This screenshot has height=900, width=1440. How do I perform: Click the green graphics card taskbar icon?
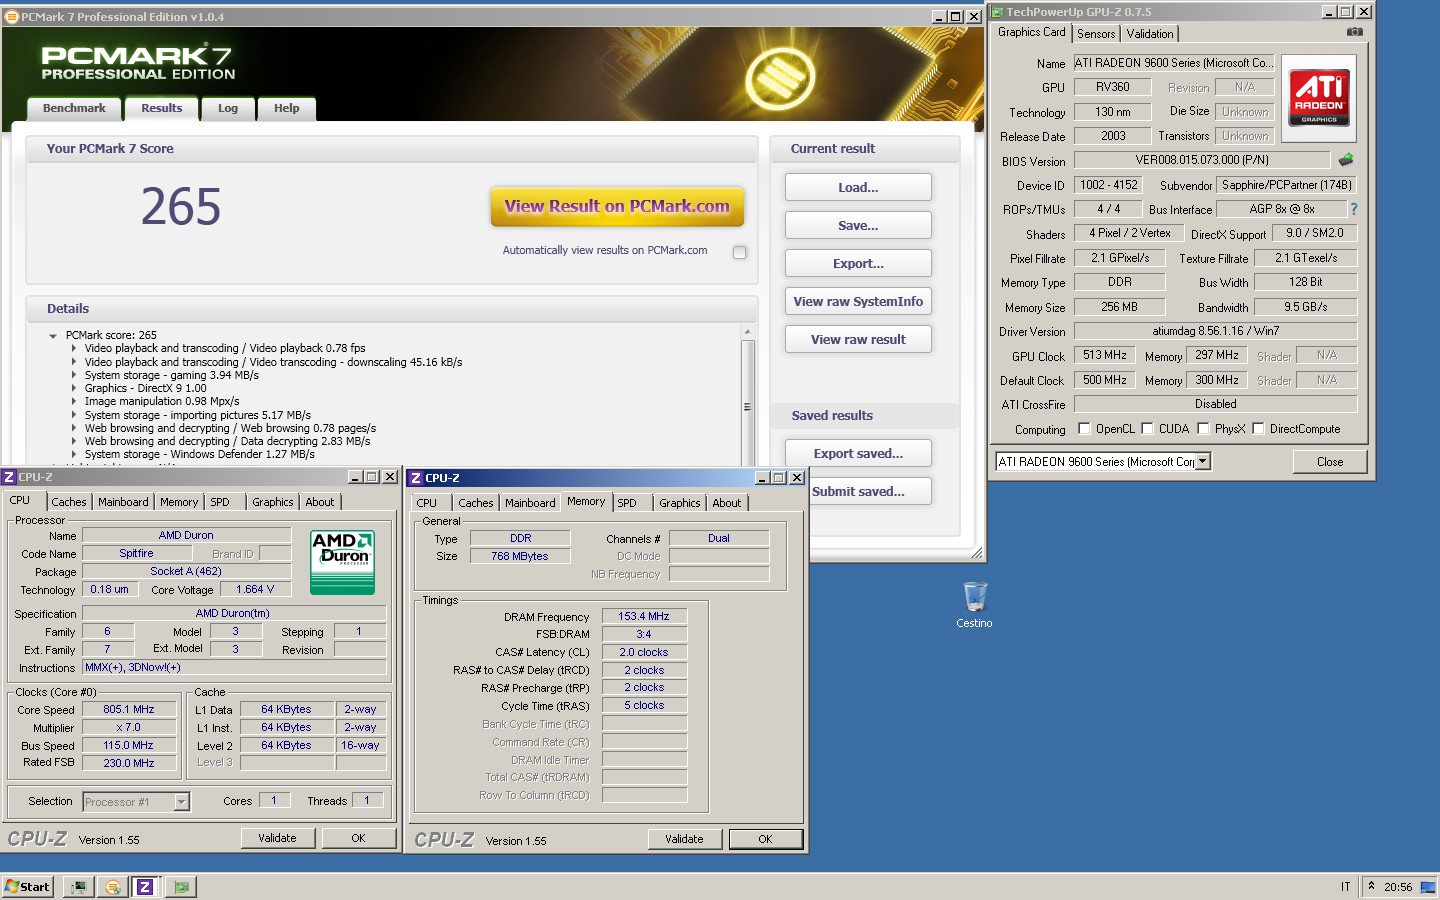(180, 886)
